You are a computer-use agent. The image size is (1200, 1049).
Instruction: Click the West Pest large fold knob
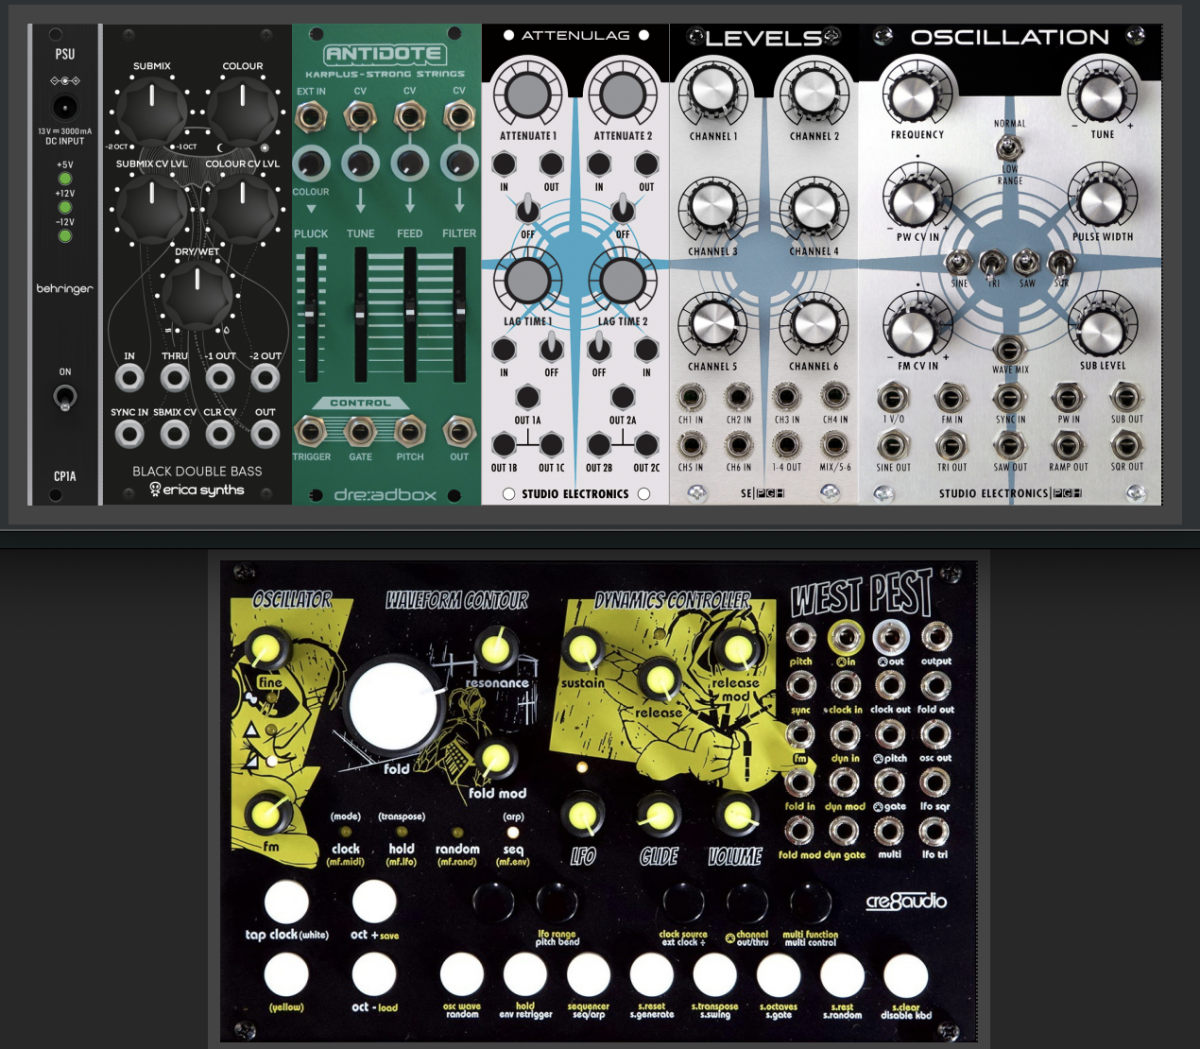[x=394, y=708]
